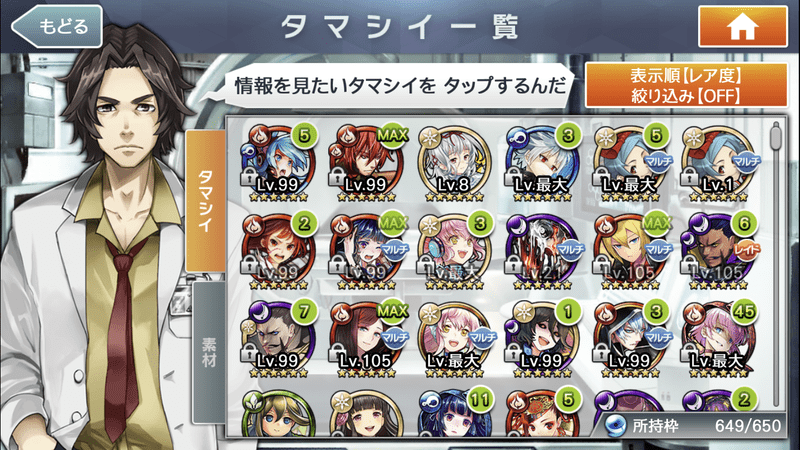Open the white-haired Lv.8 character
800x450 pixels.
point(454,163)
